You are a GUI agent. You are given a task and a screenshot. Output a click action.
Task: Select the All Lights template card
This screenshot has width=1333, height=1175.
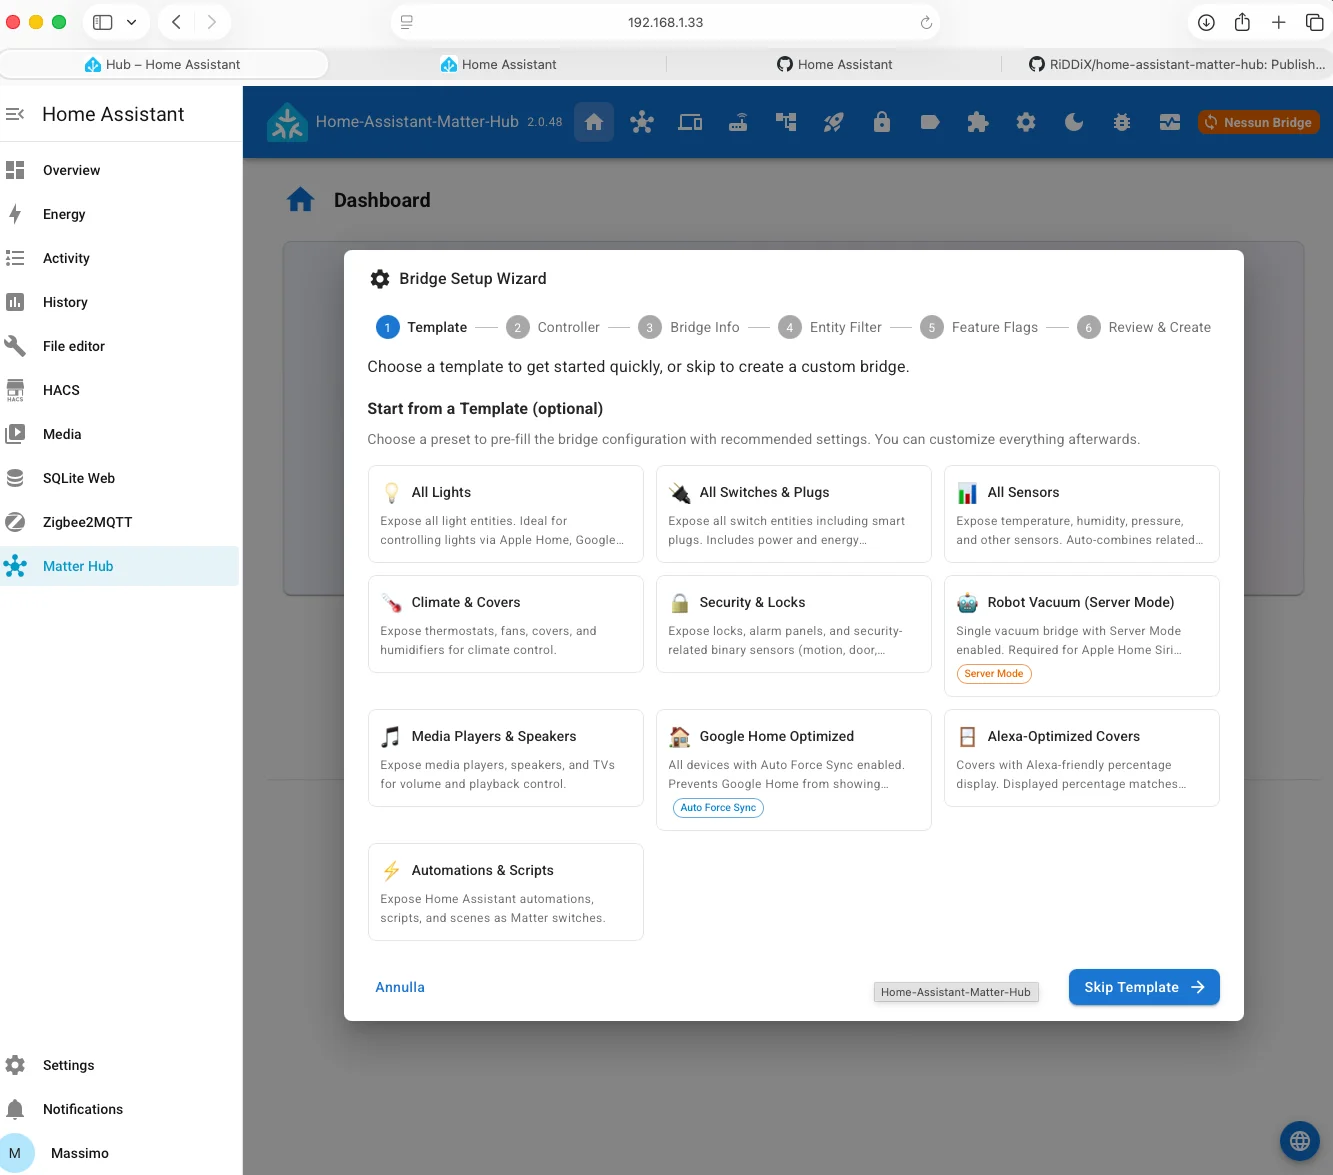pyautogui.click(x=506, y=514)
